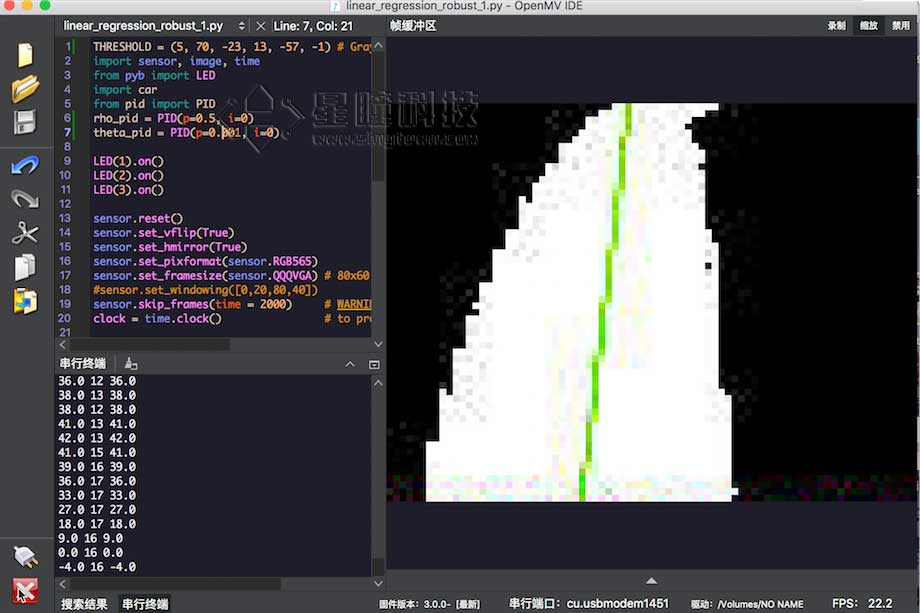Click terminal output row '42.0 13 42.0'
This screenshot has height=613, width=920.
(97, 438)
